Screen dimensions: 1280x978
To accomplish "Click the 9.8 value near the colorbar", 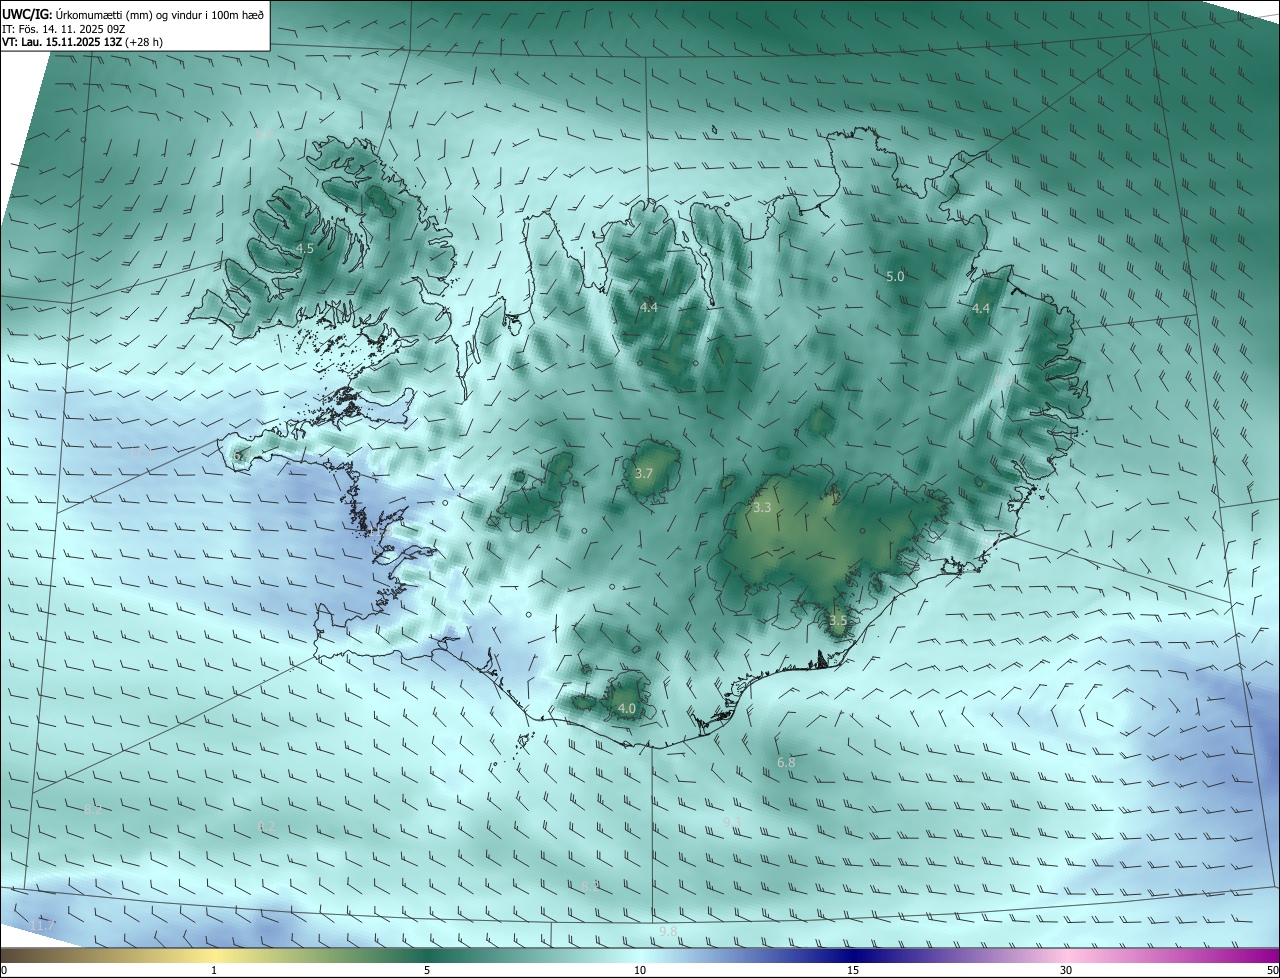I will [668, 932].
